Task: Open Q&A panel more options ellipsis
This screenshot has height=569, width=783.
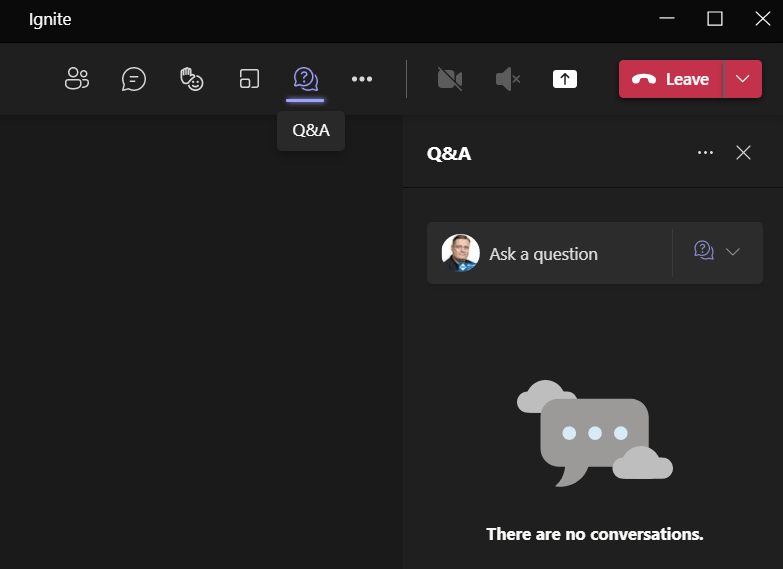Action: pyautogui.click(x=705, y=153)
